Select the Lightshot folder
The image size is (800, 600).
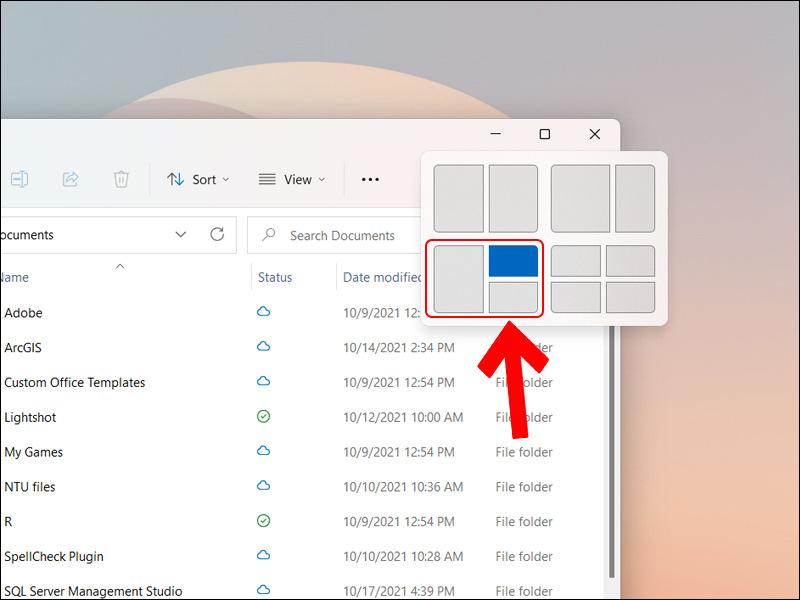pos(30,417)
